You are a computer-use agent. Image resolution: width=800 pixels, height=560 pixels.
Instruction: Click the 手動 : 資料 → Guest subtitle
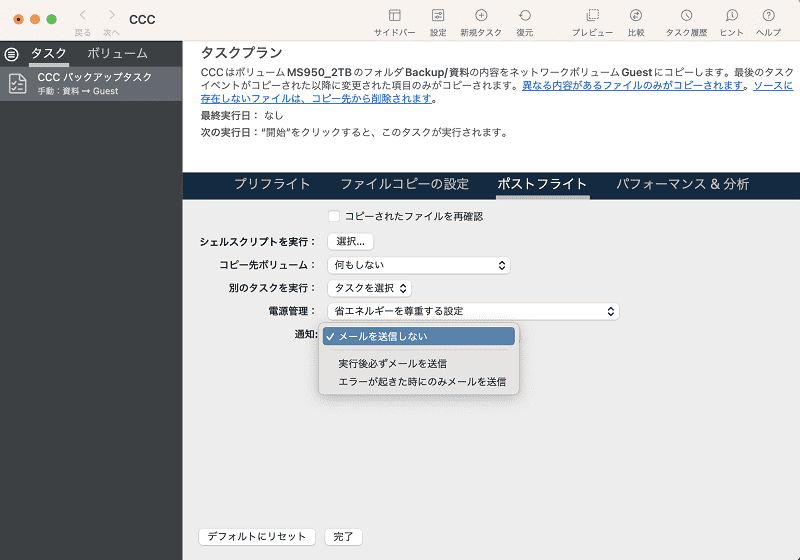click(78, 91)
